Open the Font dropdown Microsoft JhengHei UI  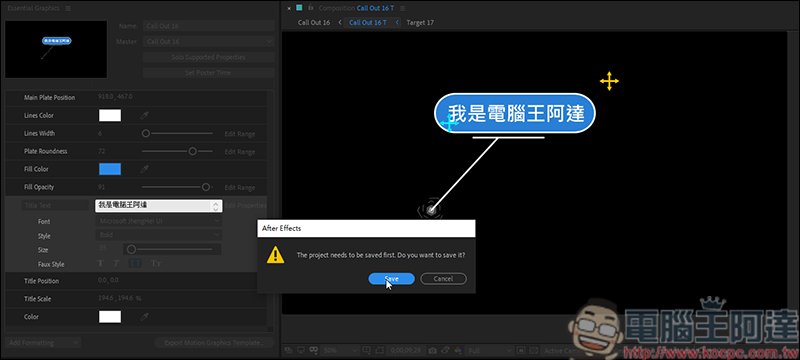point(158,221)
